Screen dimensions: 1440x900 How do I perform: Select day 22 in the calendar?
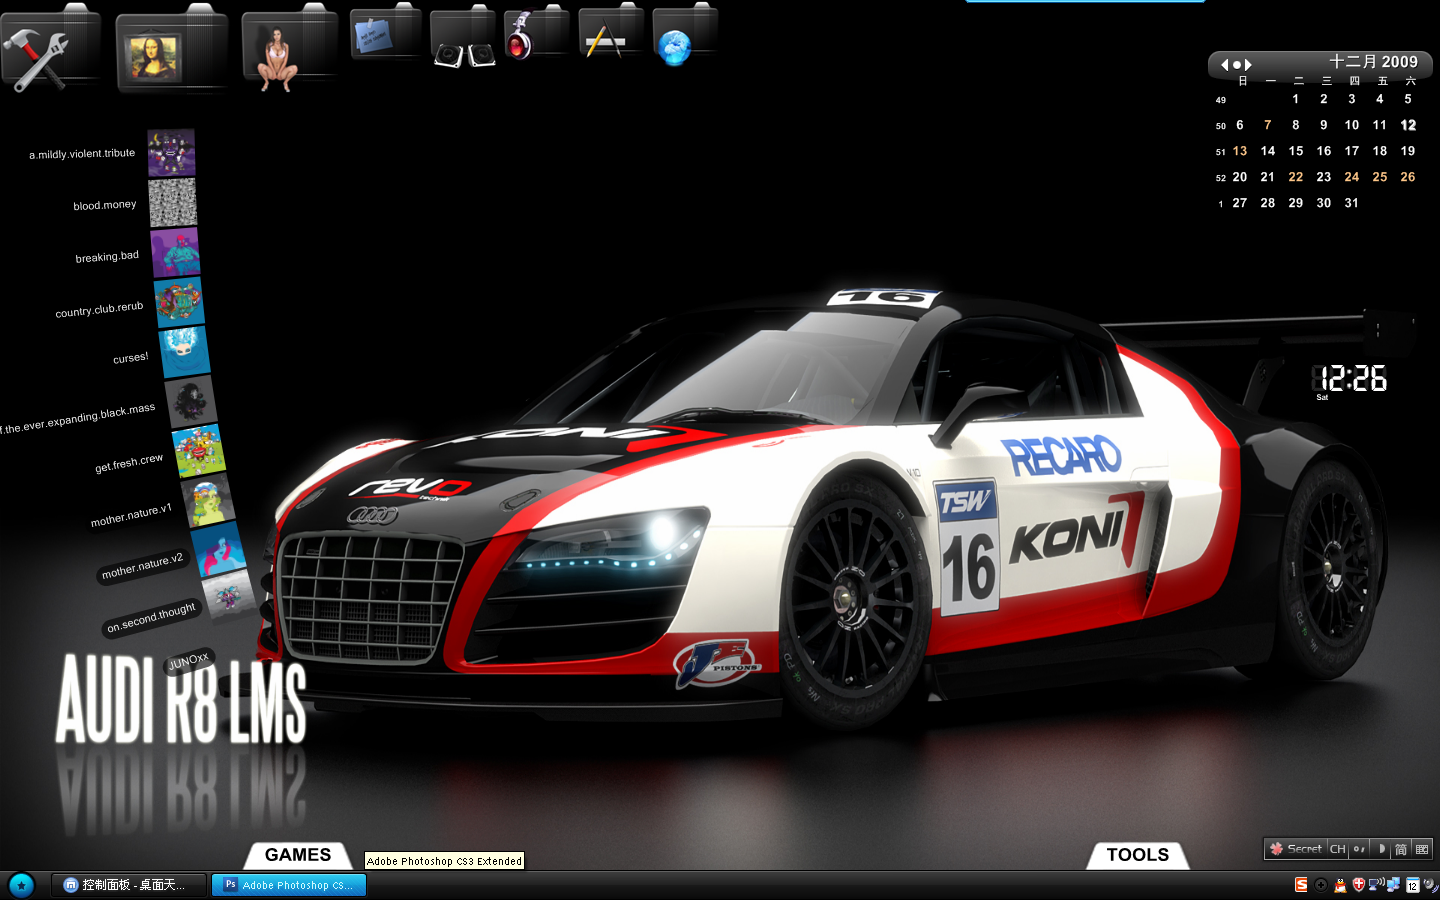1296,177
